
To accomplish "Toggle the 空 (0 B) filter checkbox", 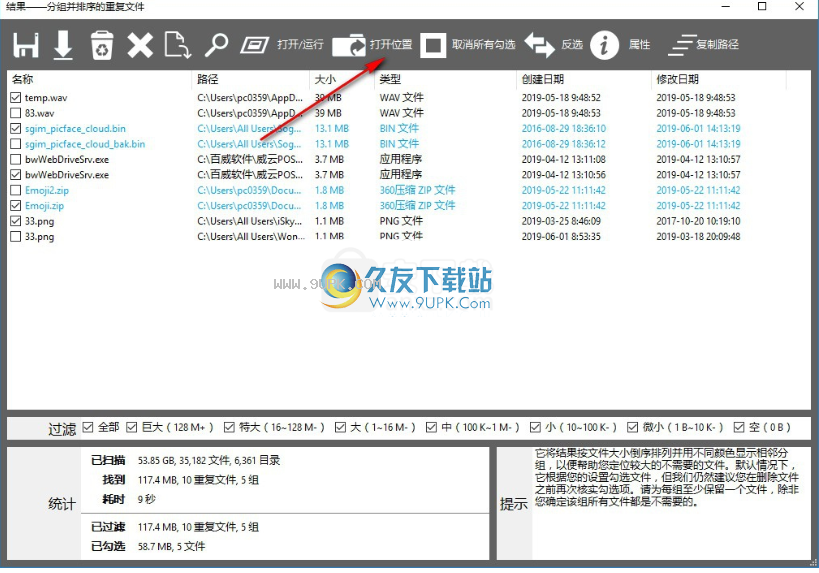I will pyautogui.click(x=739, y=427).
